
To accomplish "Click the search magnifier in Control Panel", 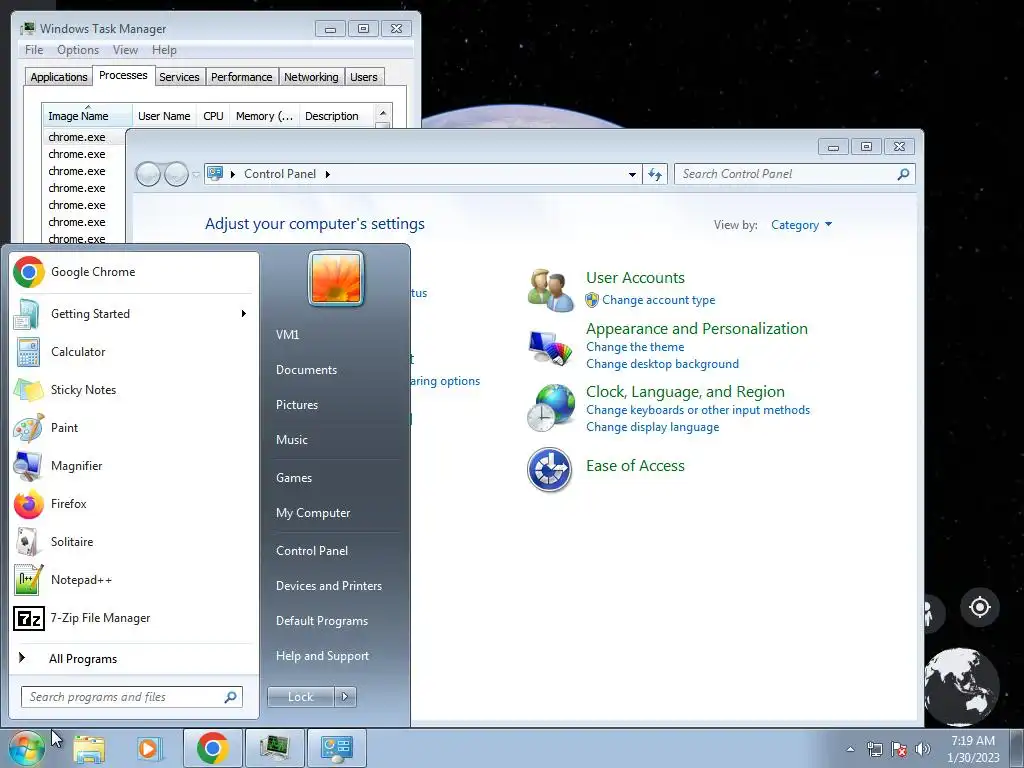I will pyautogui.click(x=903, y=174).
